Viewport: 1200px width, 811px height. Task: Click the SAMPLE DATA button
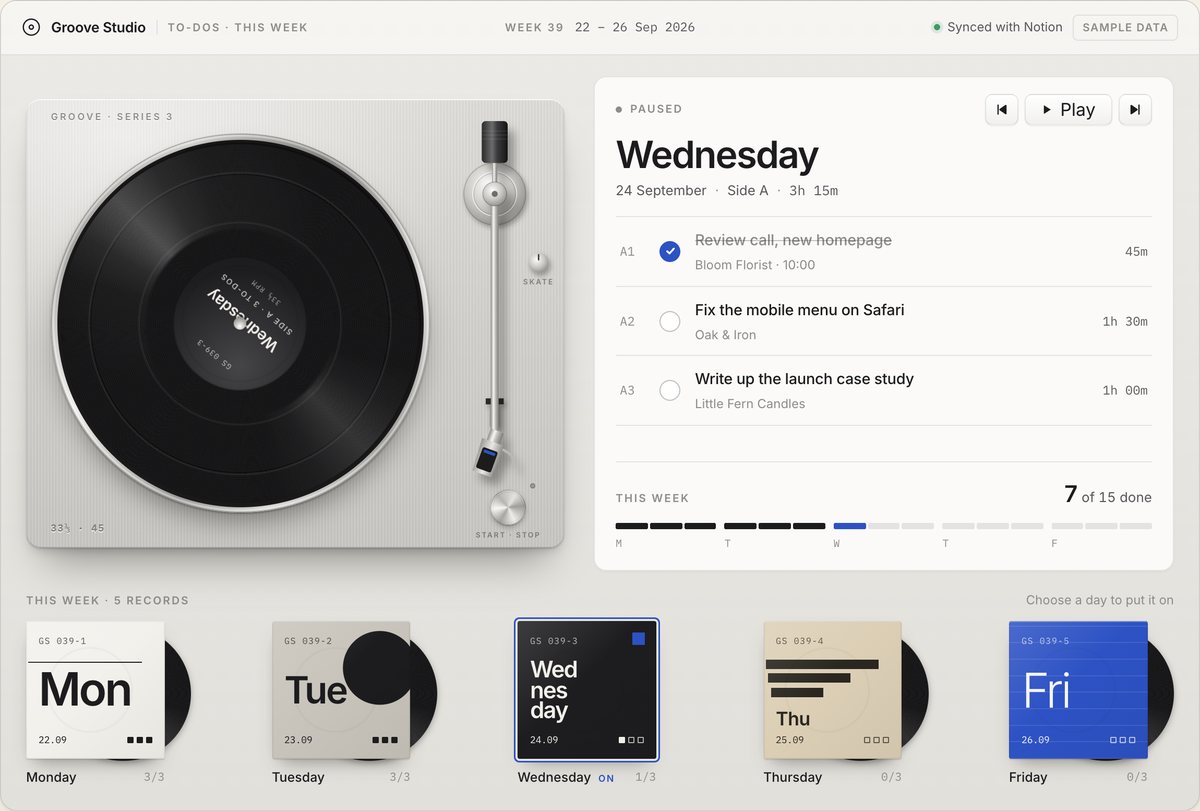tap(1125, 28)
